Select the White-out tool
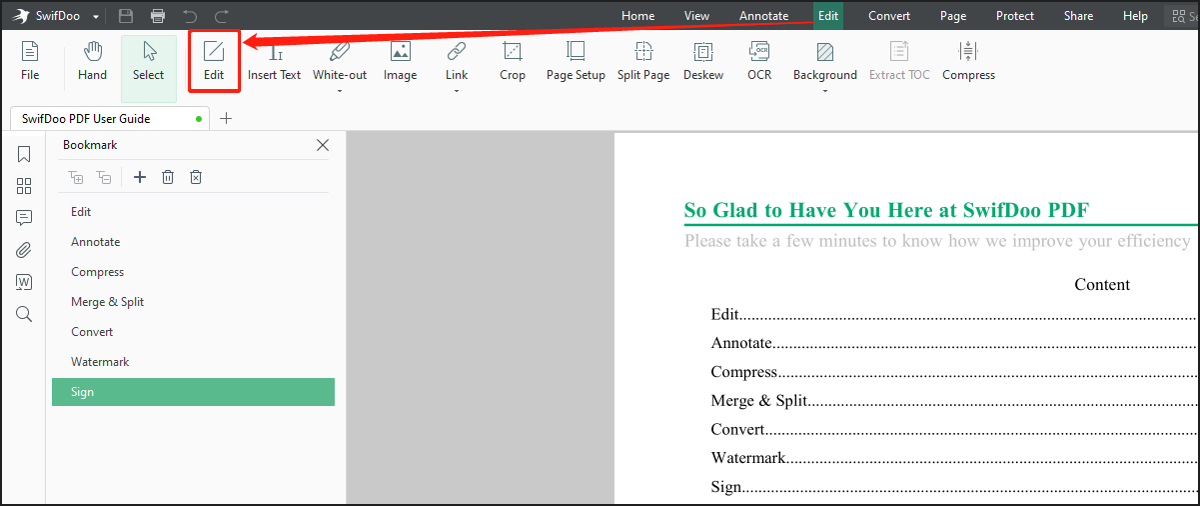Image resolution: width=1200 pixels, height=506 pixels. [x=339, y=61]
